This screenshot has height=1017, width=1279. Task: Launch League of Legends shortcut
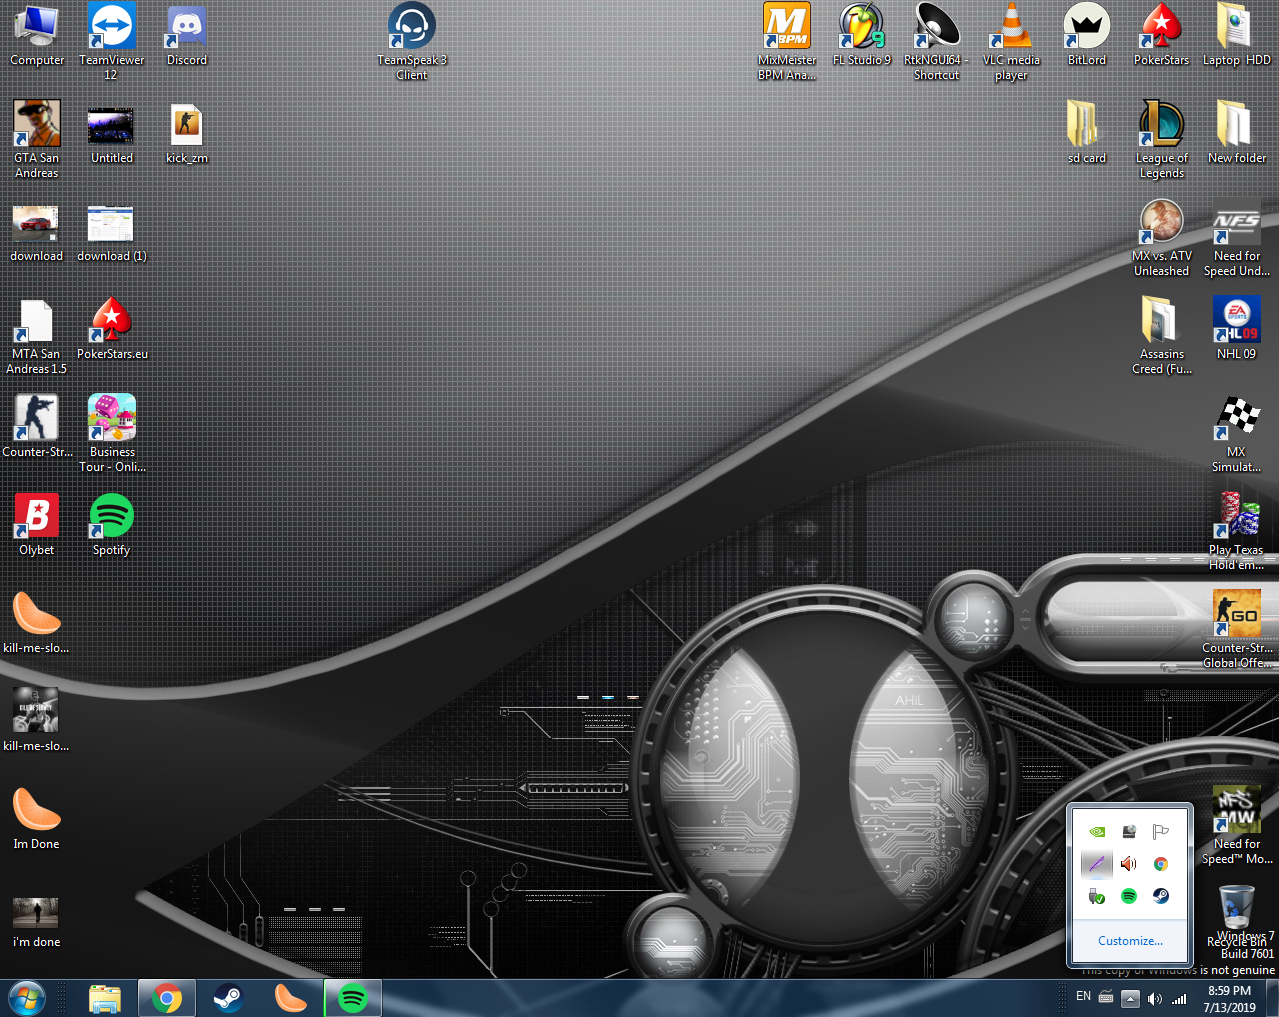coord(1161,139)
